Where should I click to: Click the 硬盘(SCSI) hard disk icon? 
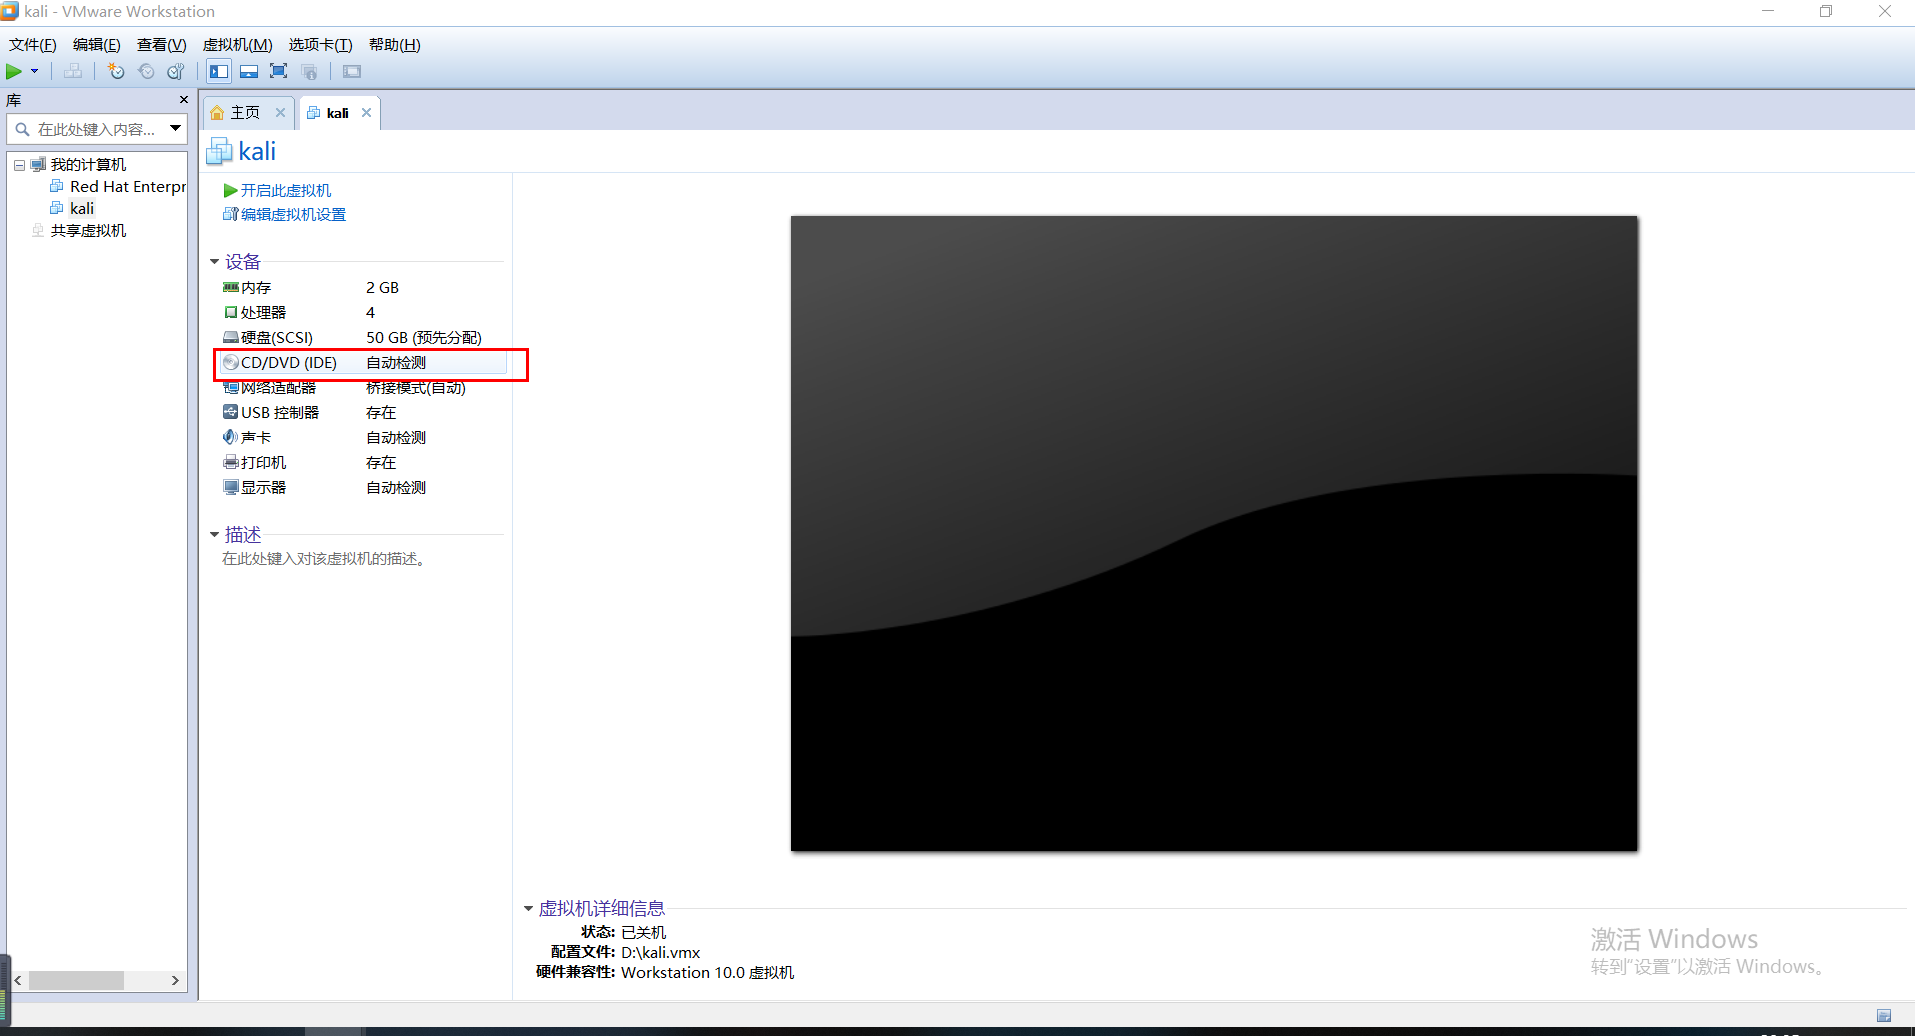pyautogui.click(x=230, y=338)
